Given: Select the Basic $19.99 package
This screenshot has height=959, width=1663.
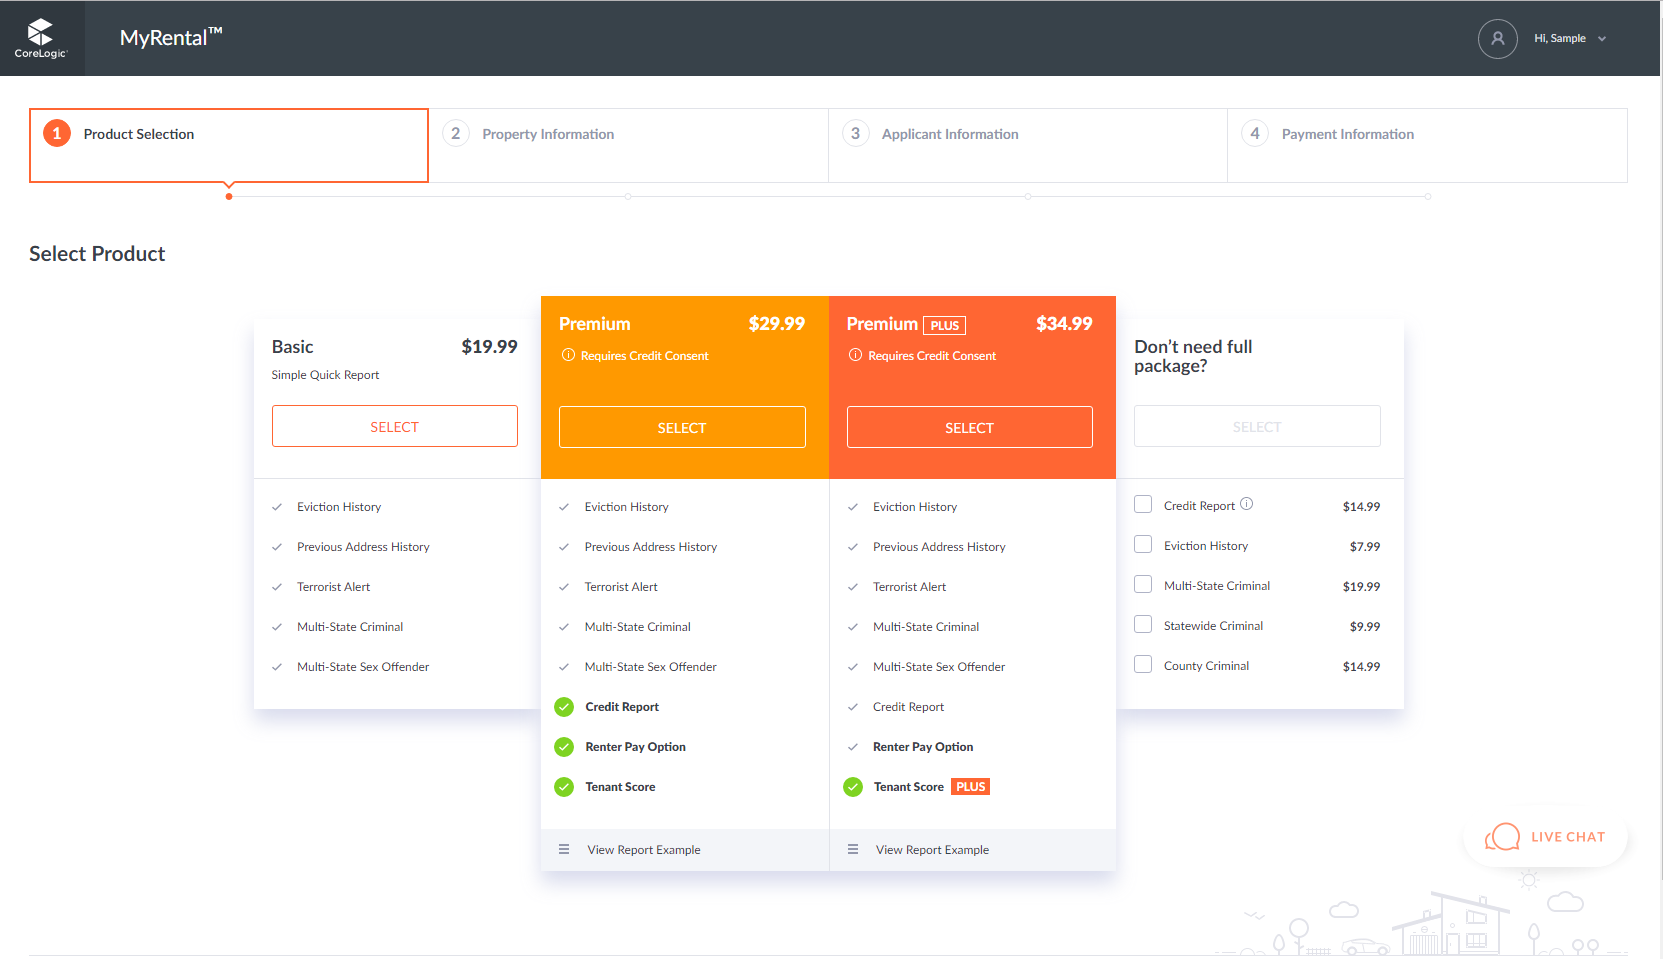Looking at the screenshot, I should (x=394, y=426).
